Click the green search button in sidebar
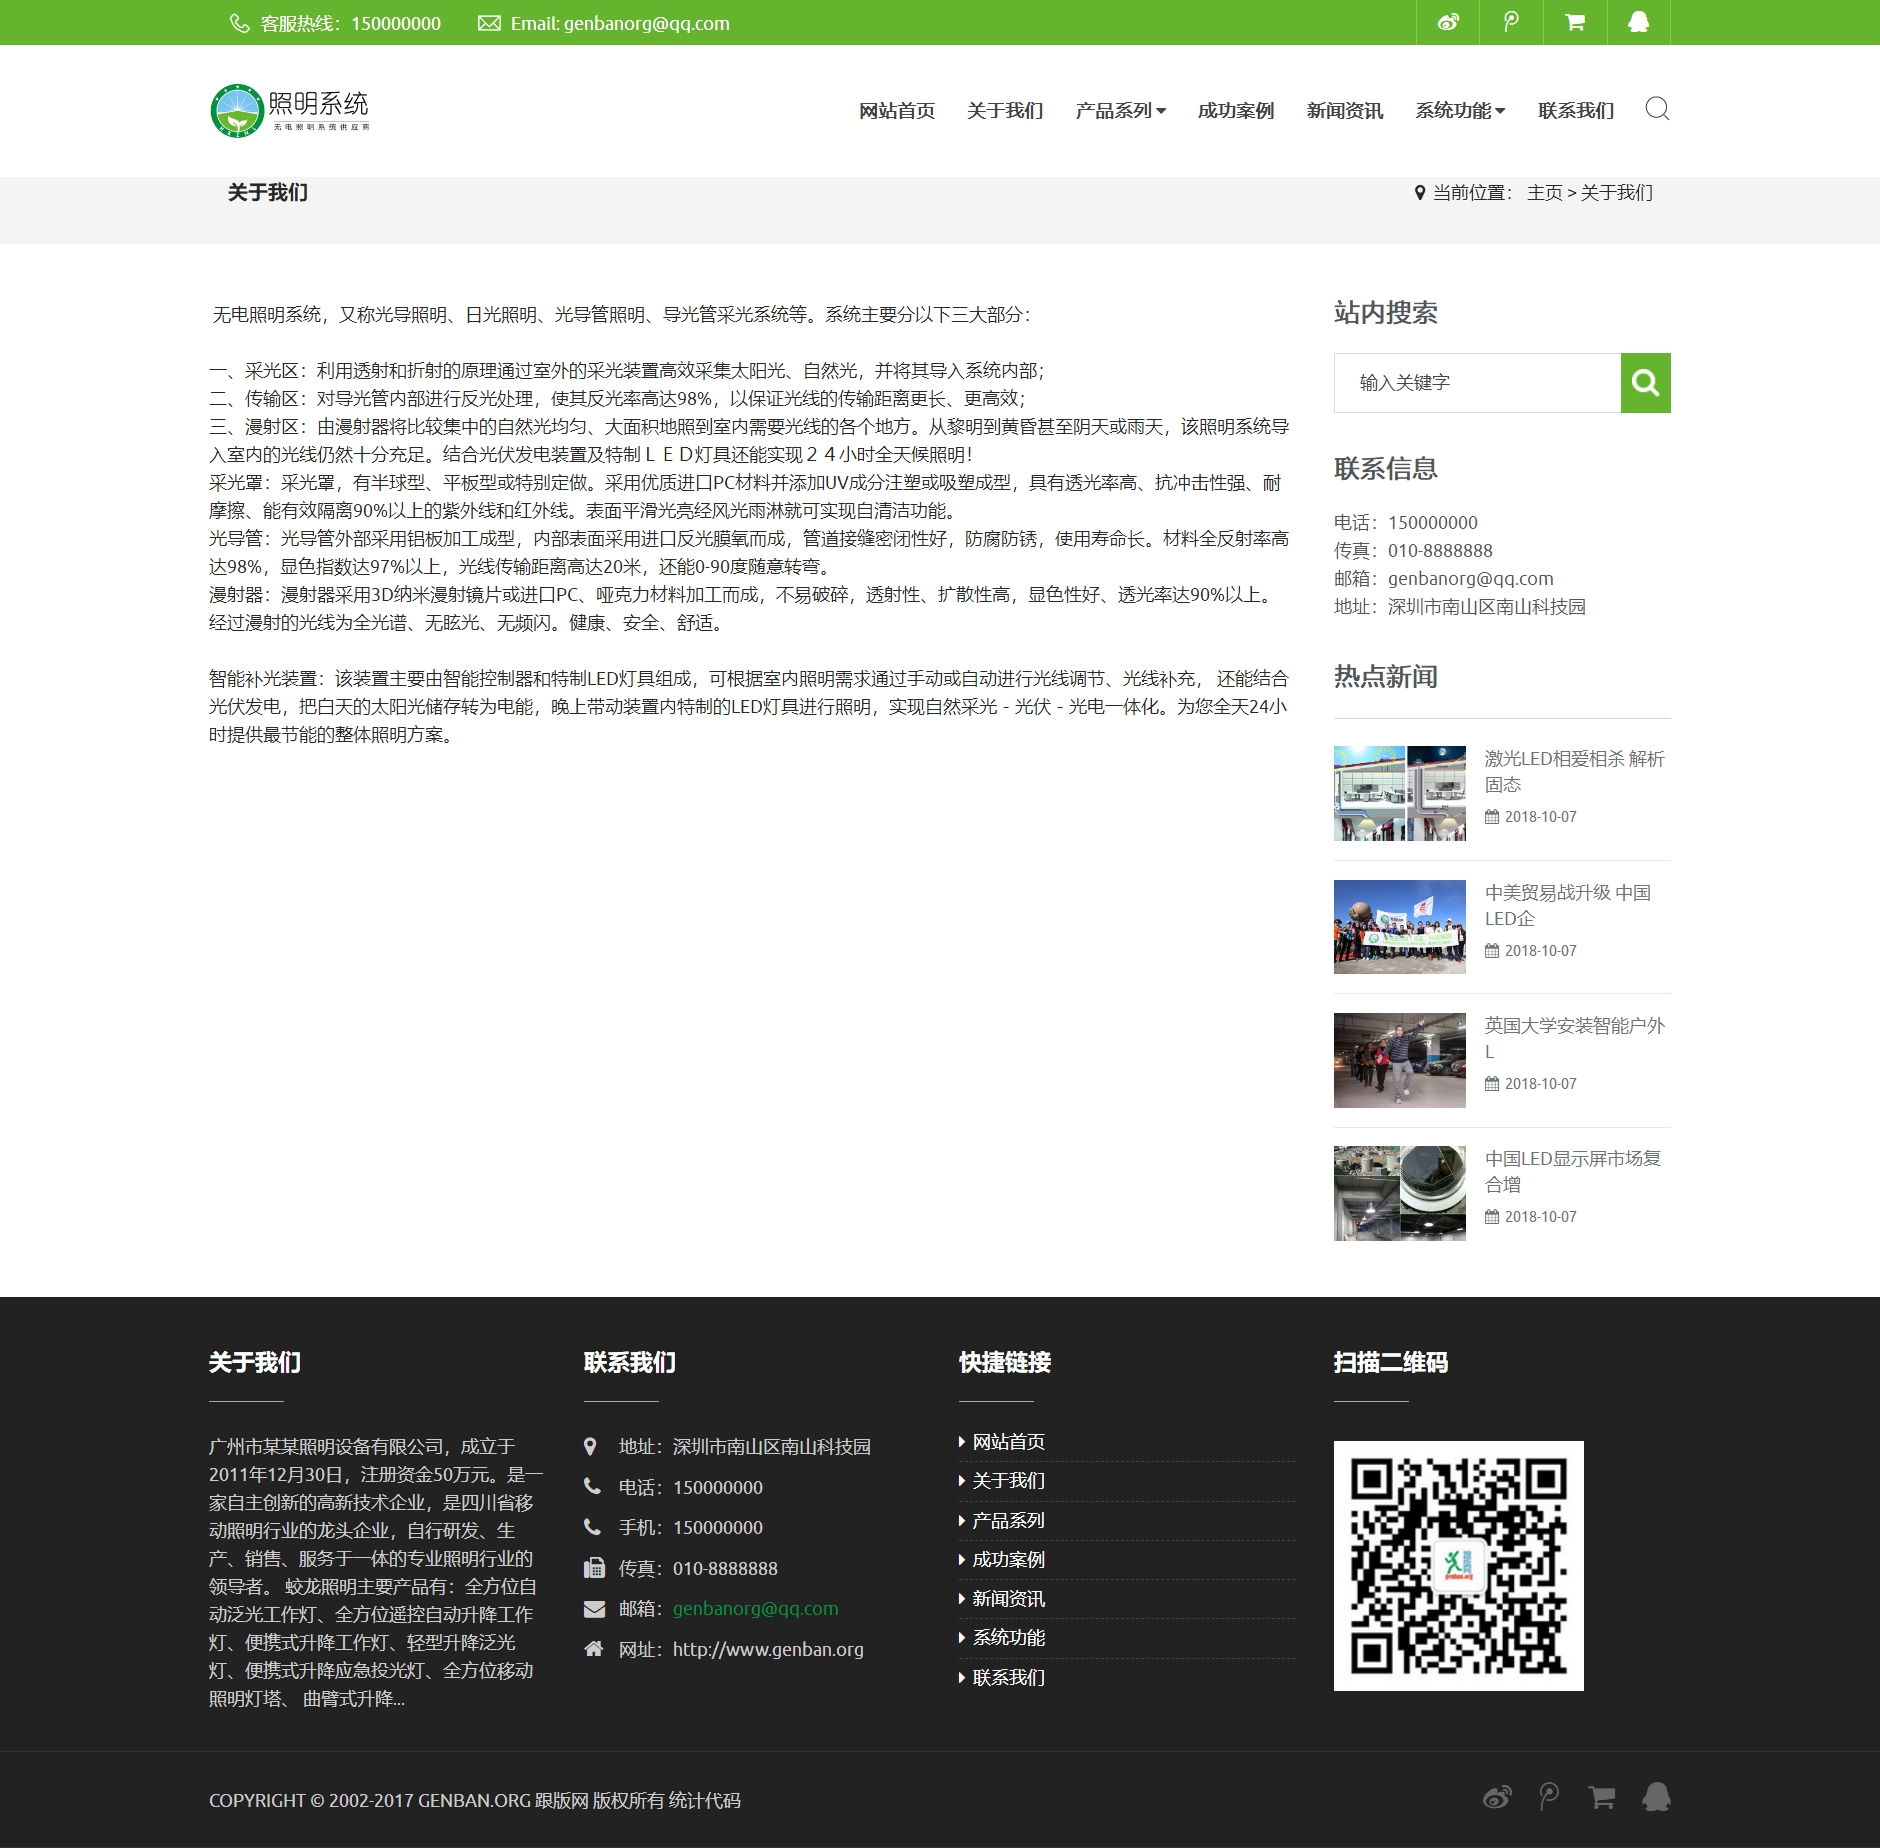 (1644, 382)
